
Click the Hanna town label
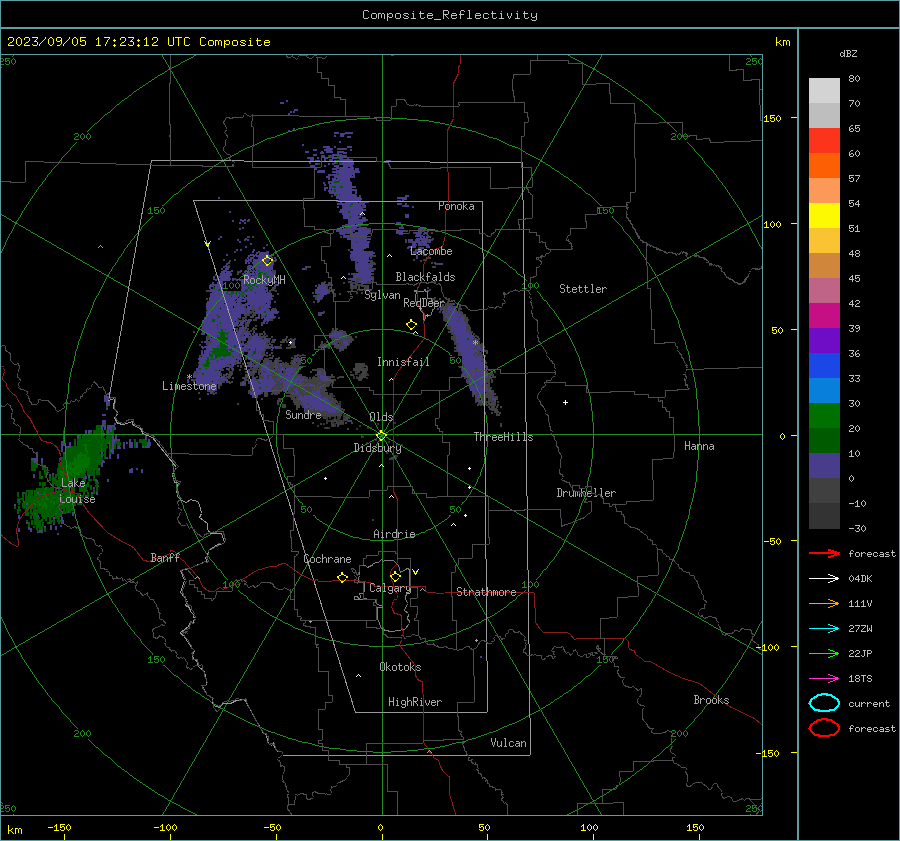[x=699, y=446]
